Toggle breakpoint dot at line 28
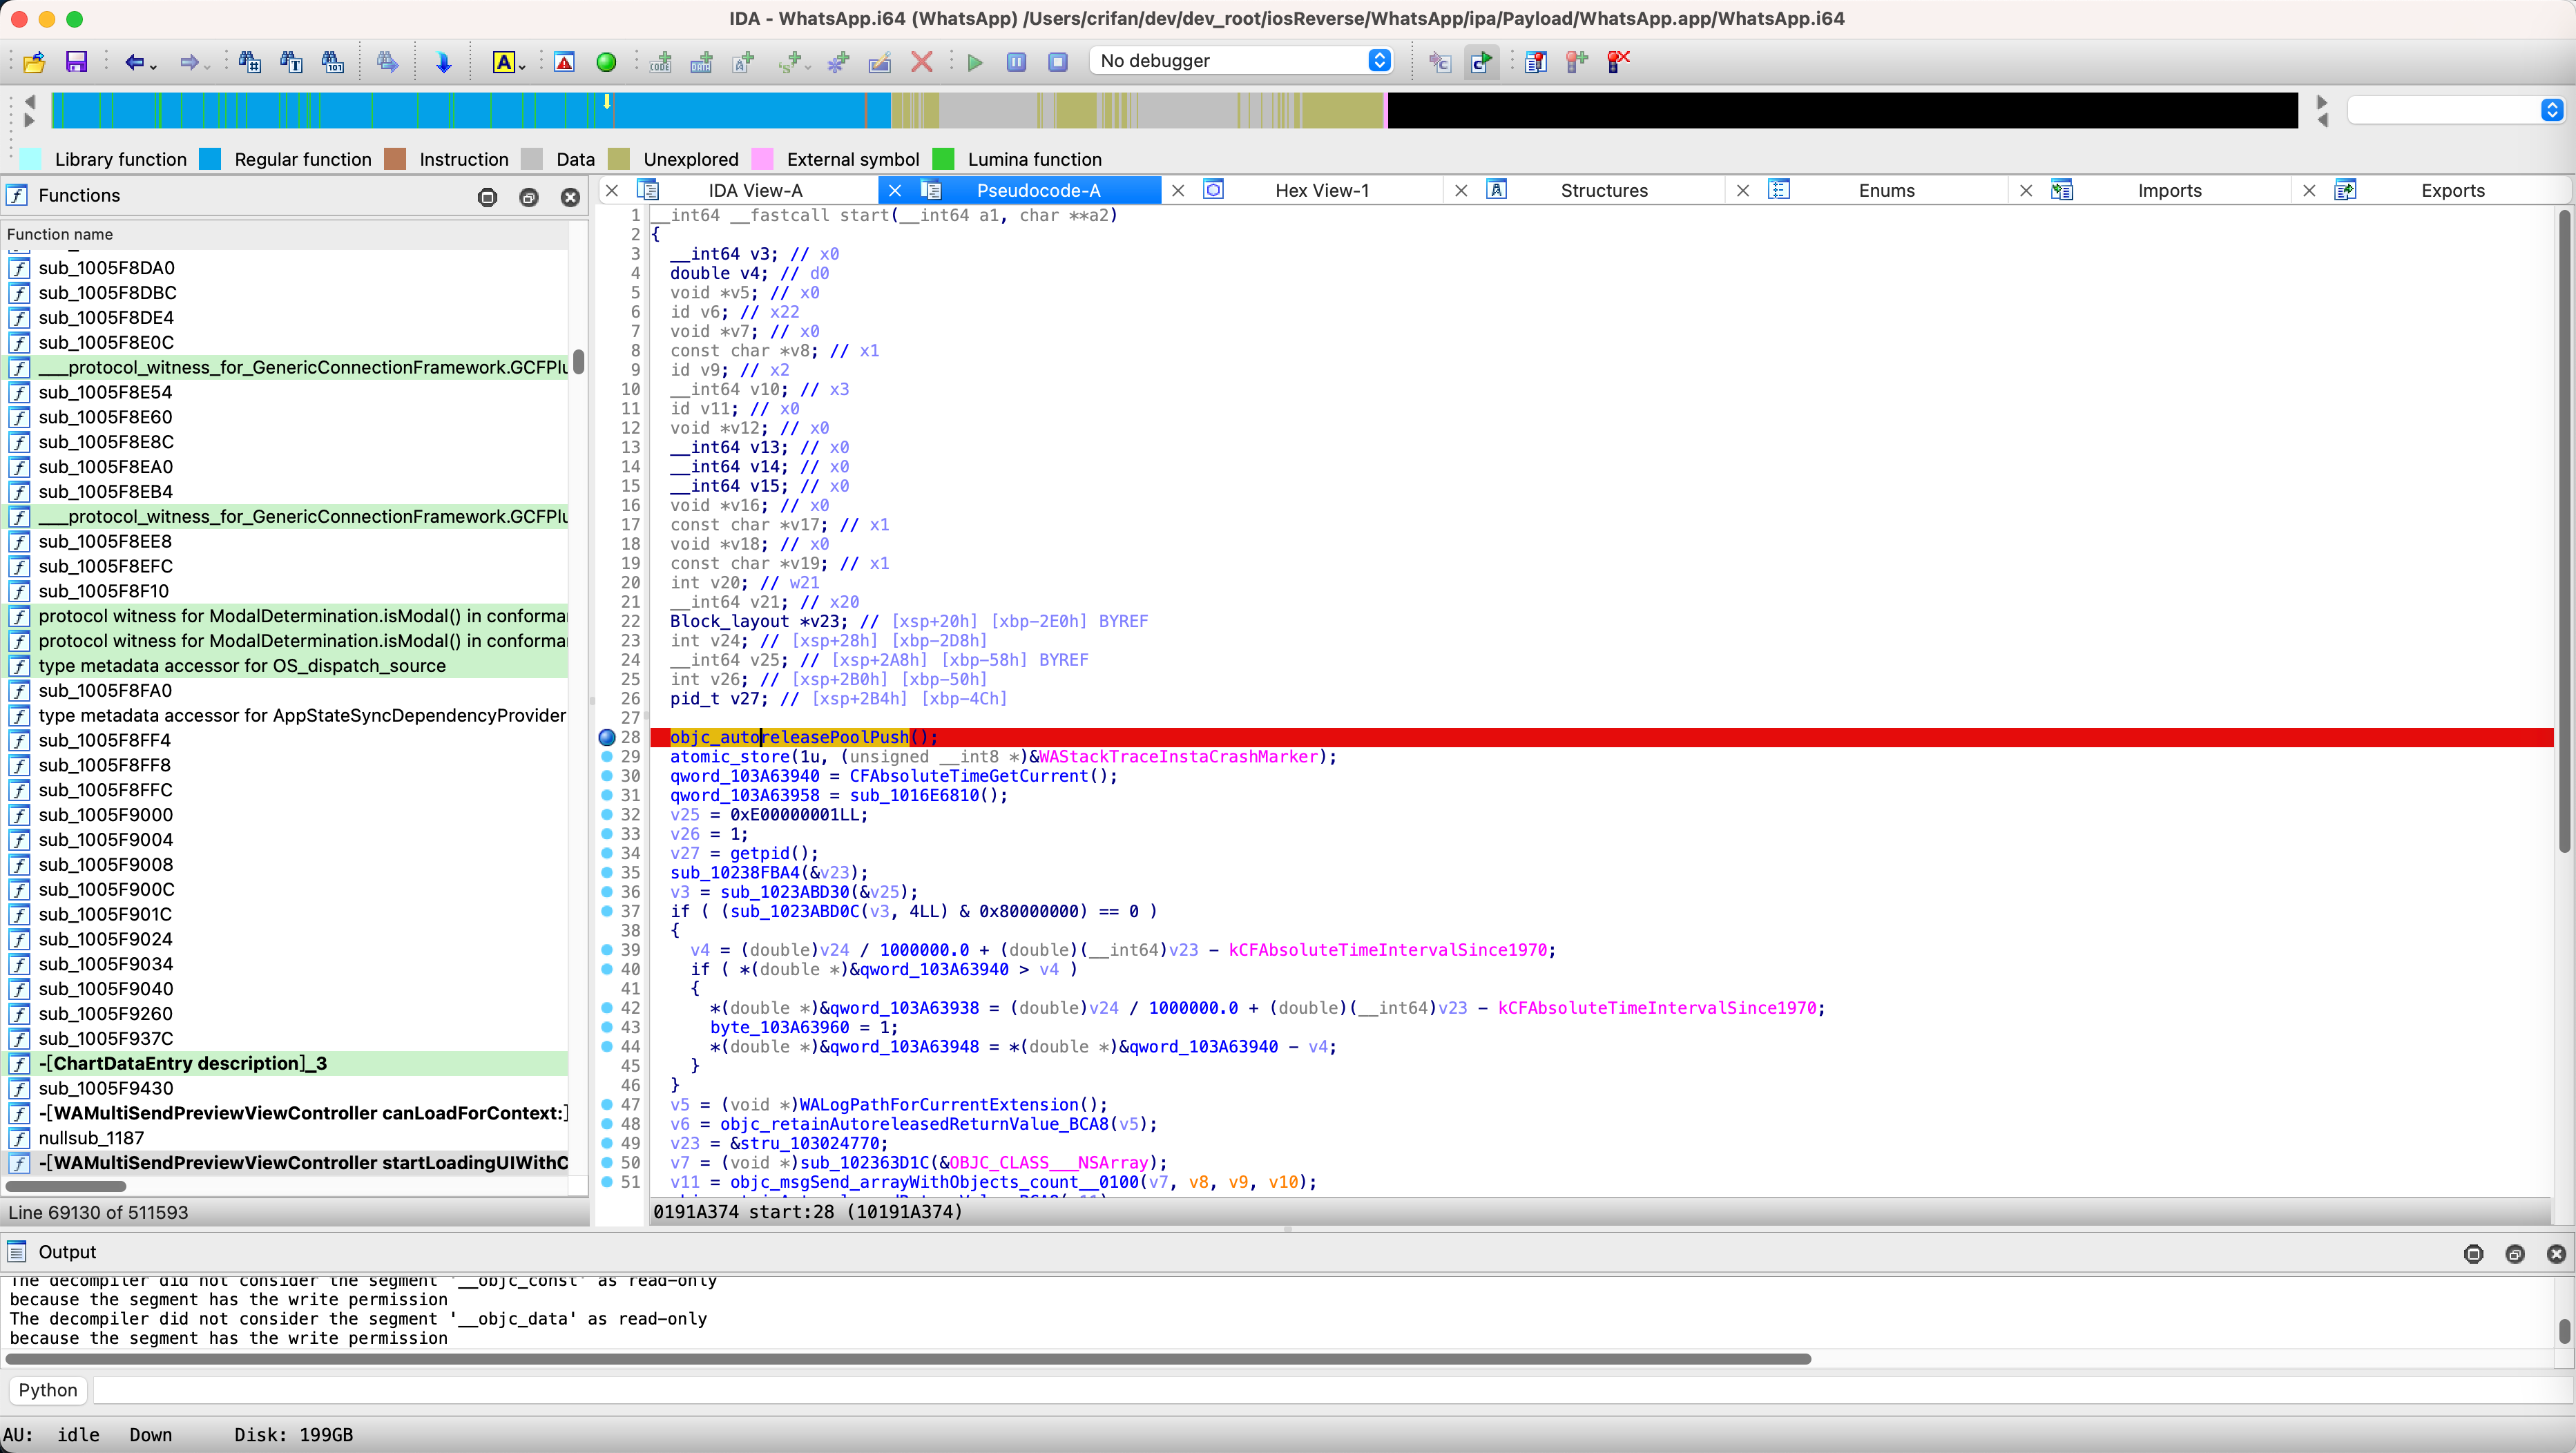The image size is (2576, 1453). click(x=606, y=737)
